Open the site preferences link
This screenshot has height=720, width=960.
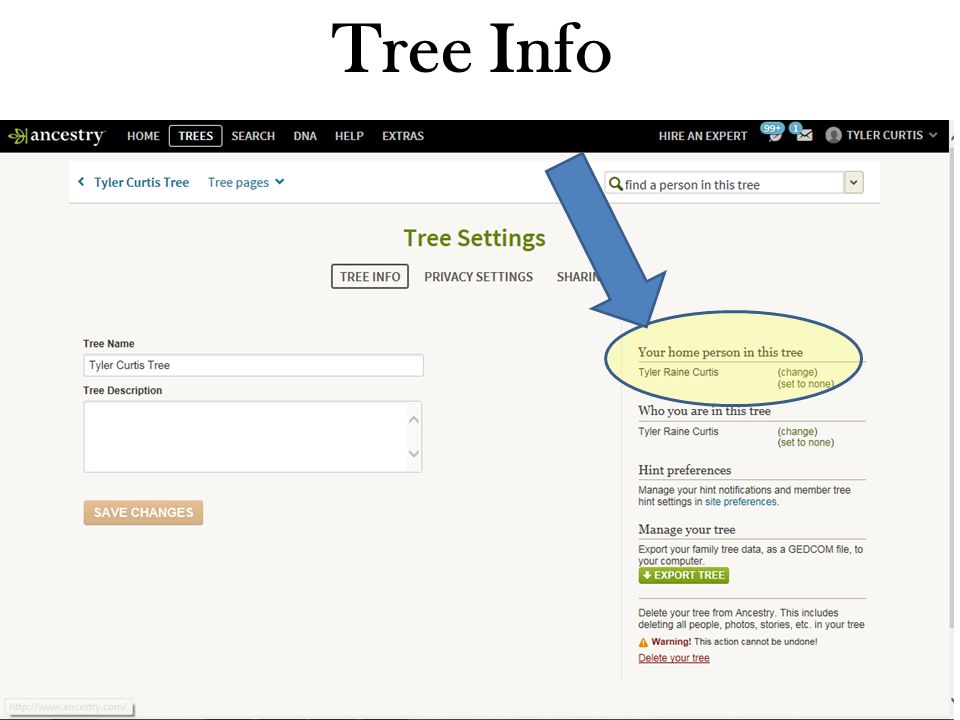[741, 501]
